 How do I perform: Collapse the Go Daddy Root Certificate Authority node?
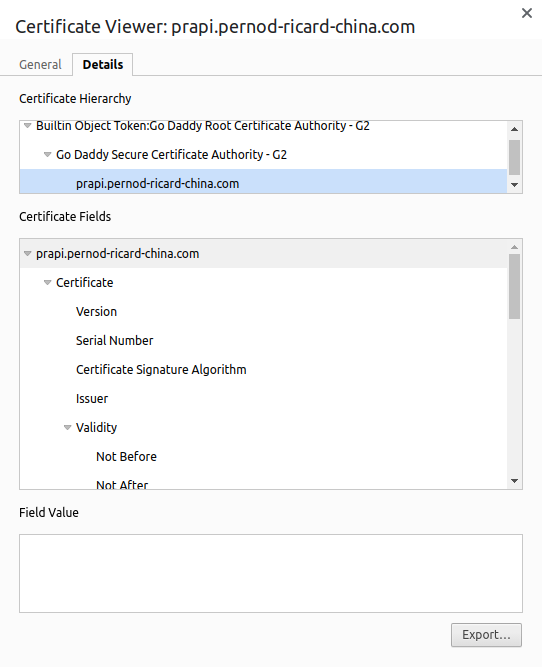tap(28, 125)
